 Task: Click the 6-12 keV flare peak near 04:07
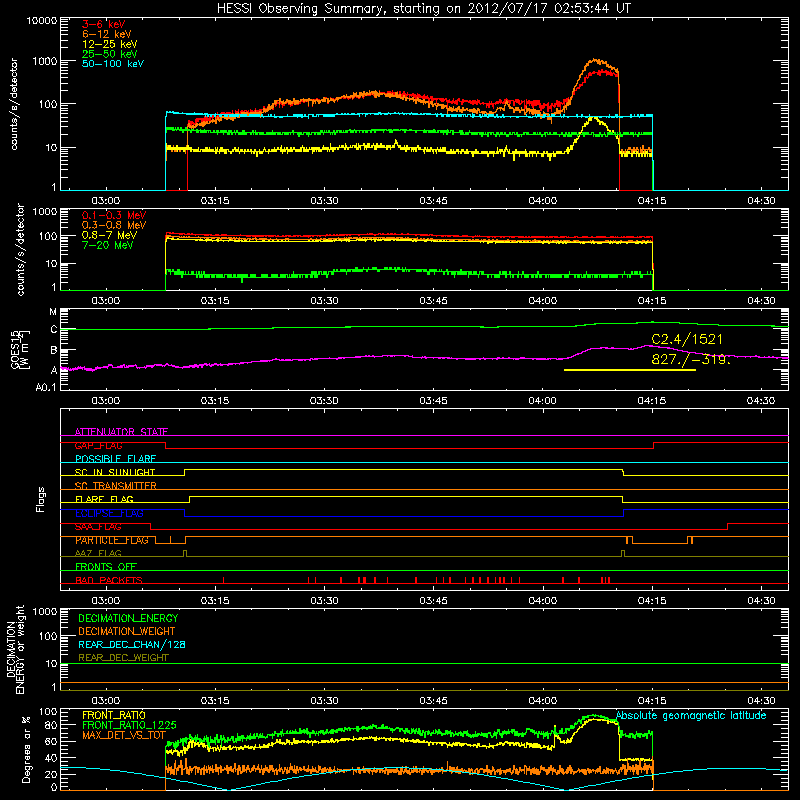coord(594,60)
